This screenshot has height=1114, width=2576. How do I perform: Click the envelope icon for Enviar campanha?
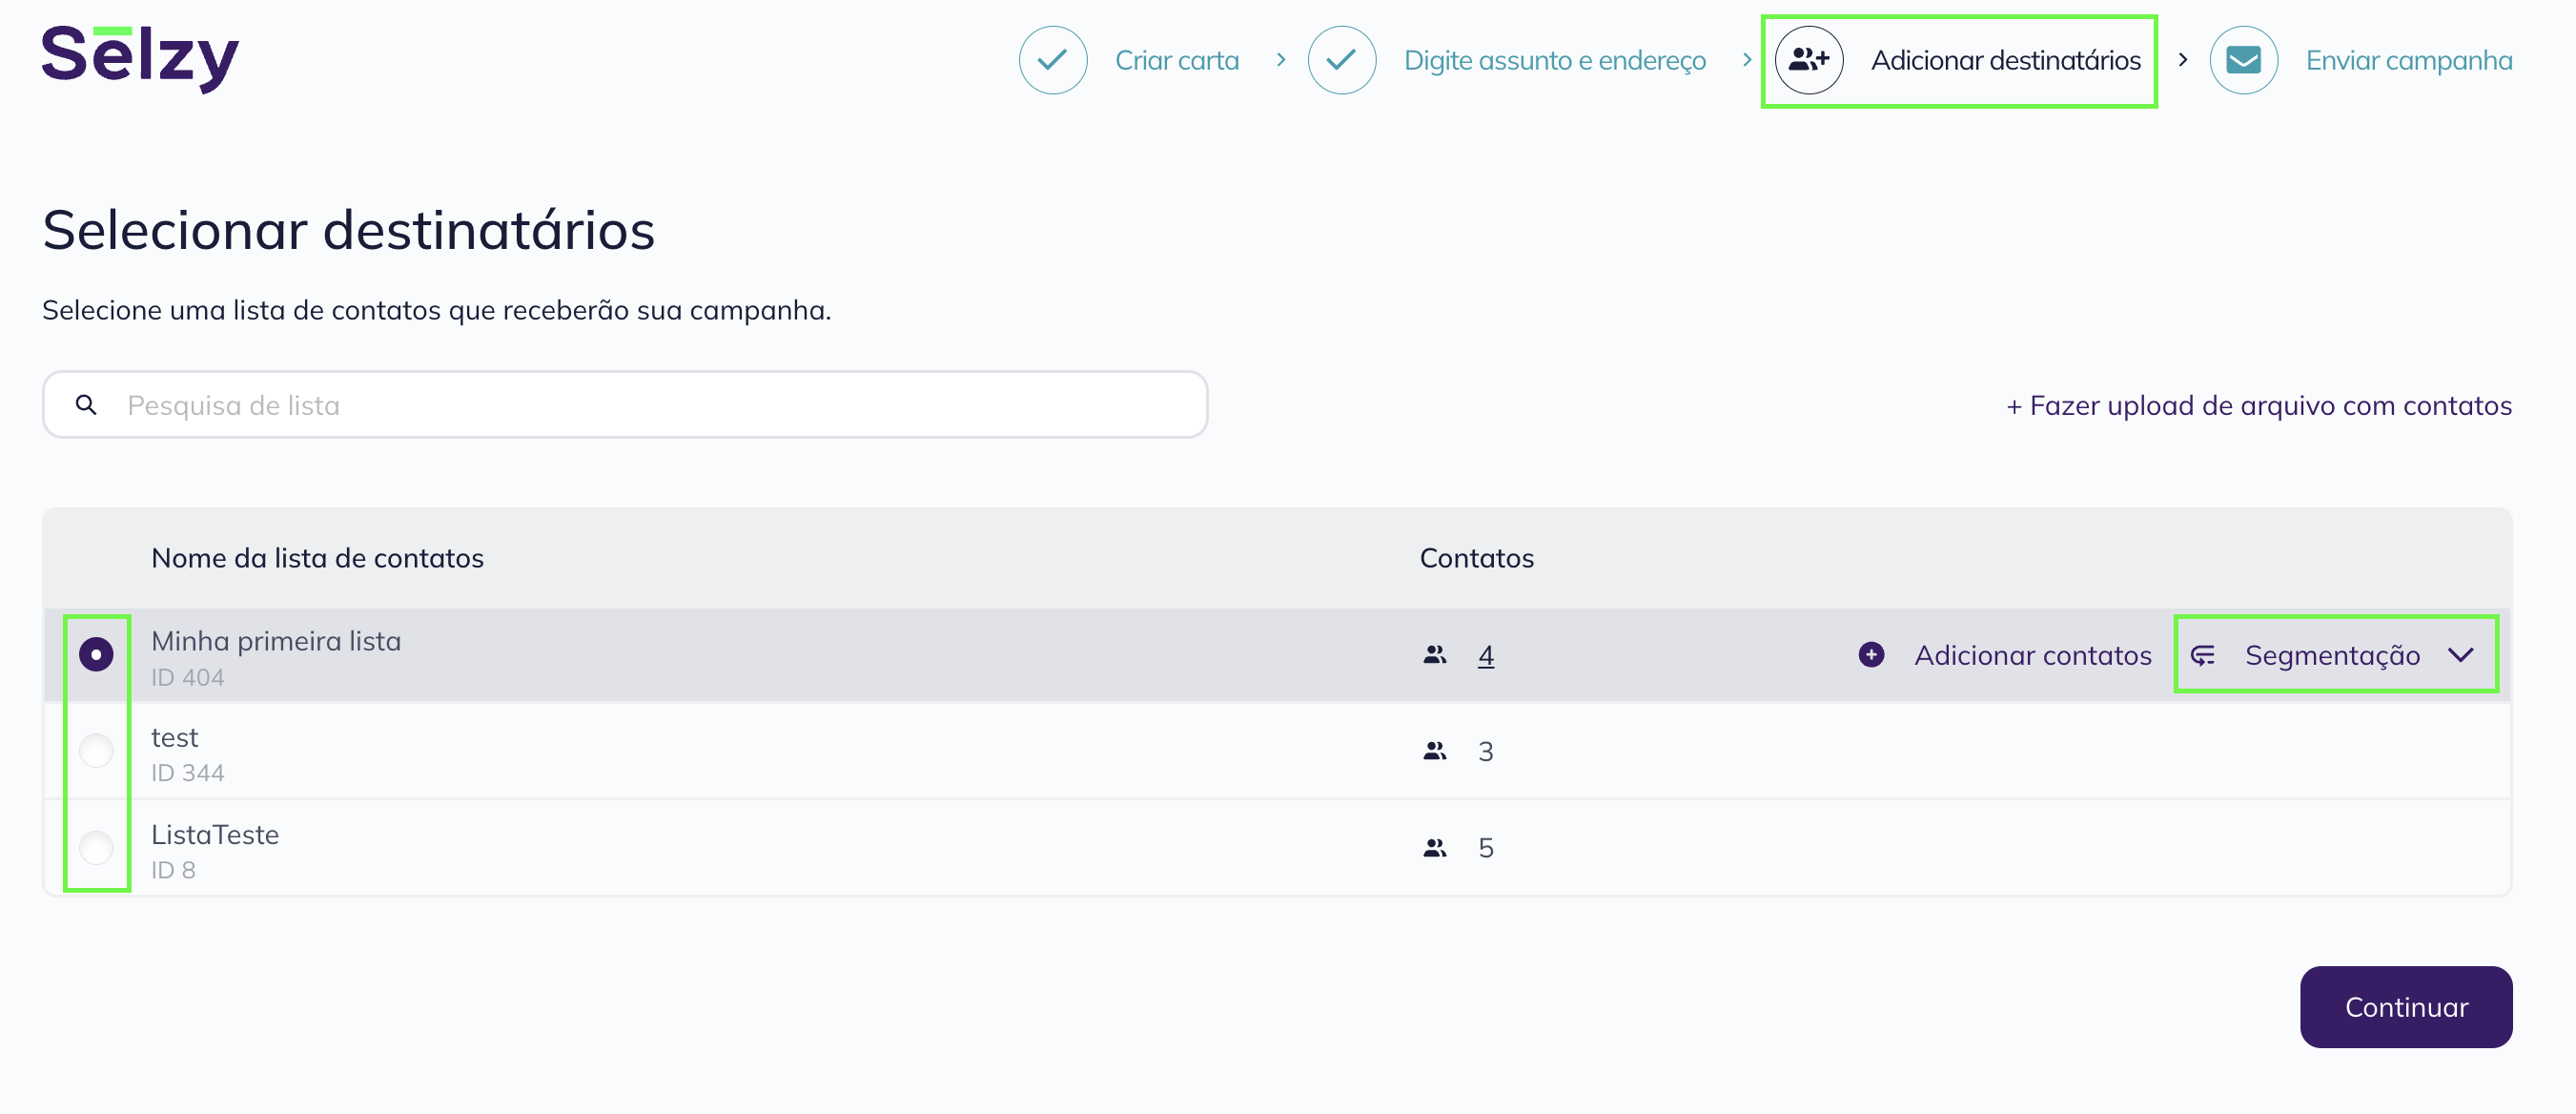click(2244, 60)
